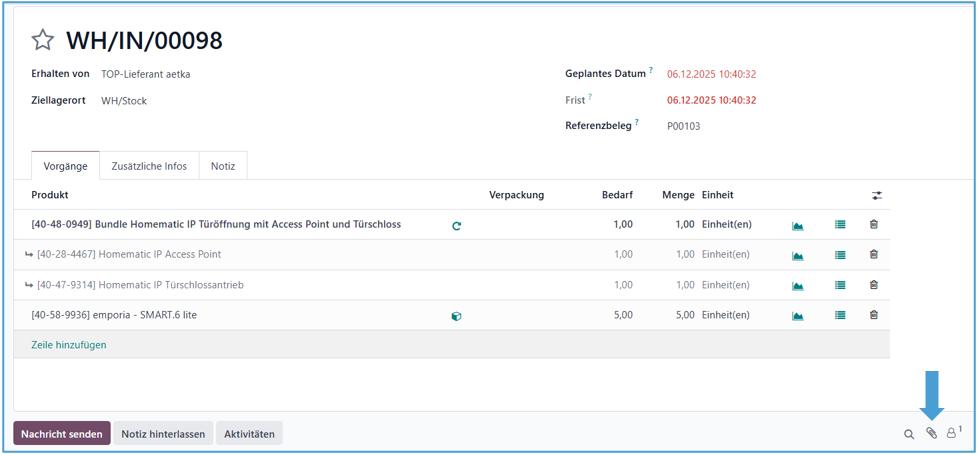Click the followers person icon
The height and width of the screenshot is (454, 977).
pos(951,433)
